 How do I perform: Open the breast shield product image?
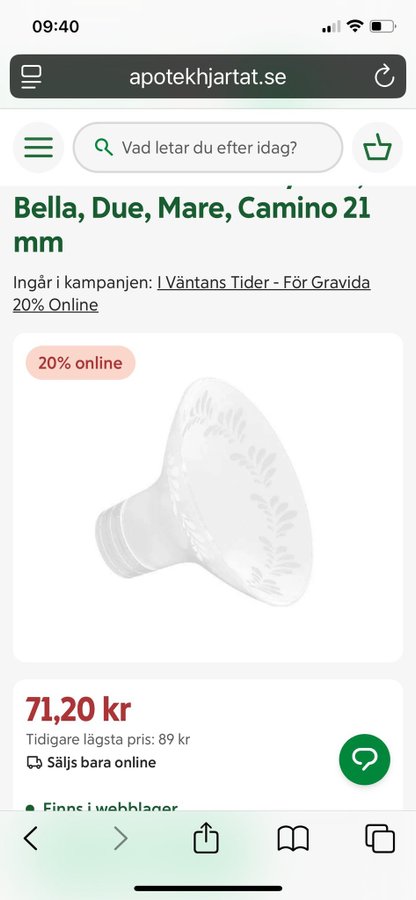coord(208,498)
